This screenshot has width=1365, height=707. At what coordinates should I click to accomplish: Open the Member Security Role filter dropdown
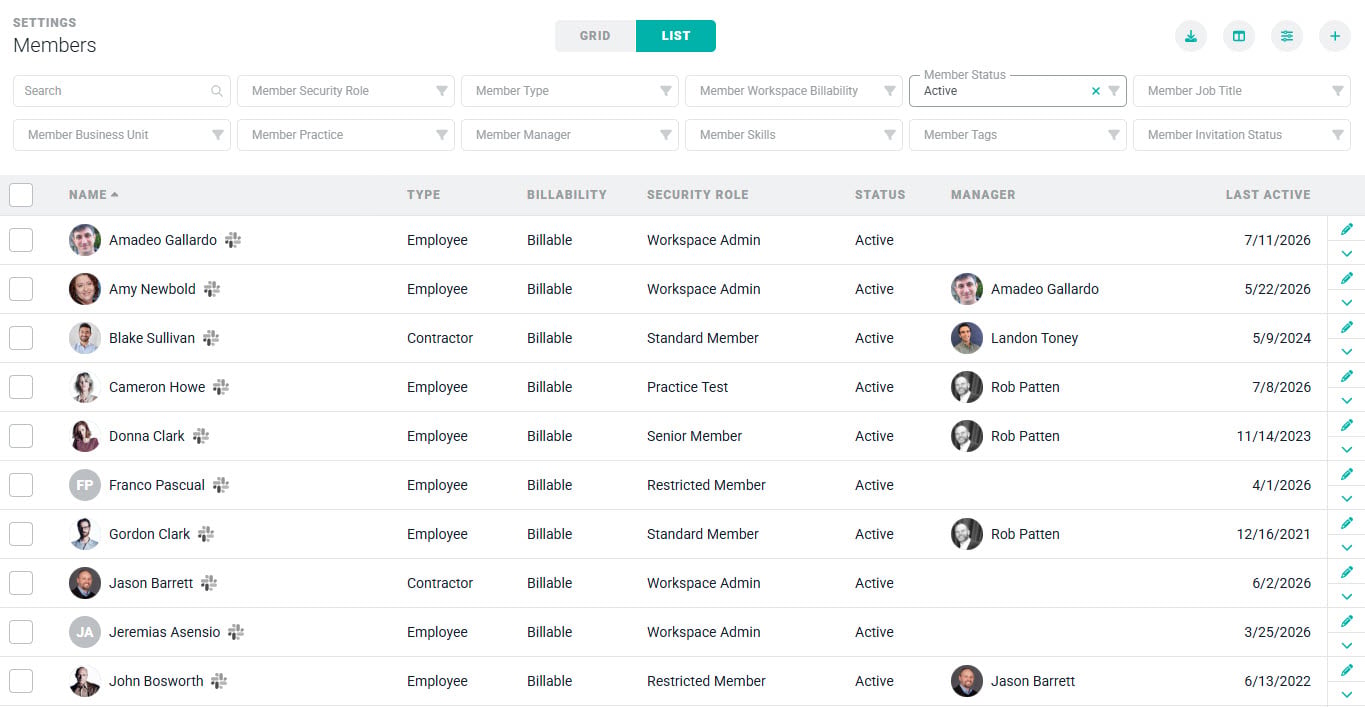pos(346,91)
